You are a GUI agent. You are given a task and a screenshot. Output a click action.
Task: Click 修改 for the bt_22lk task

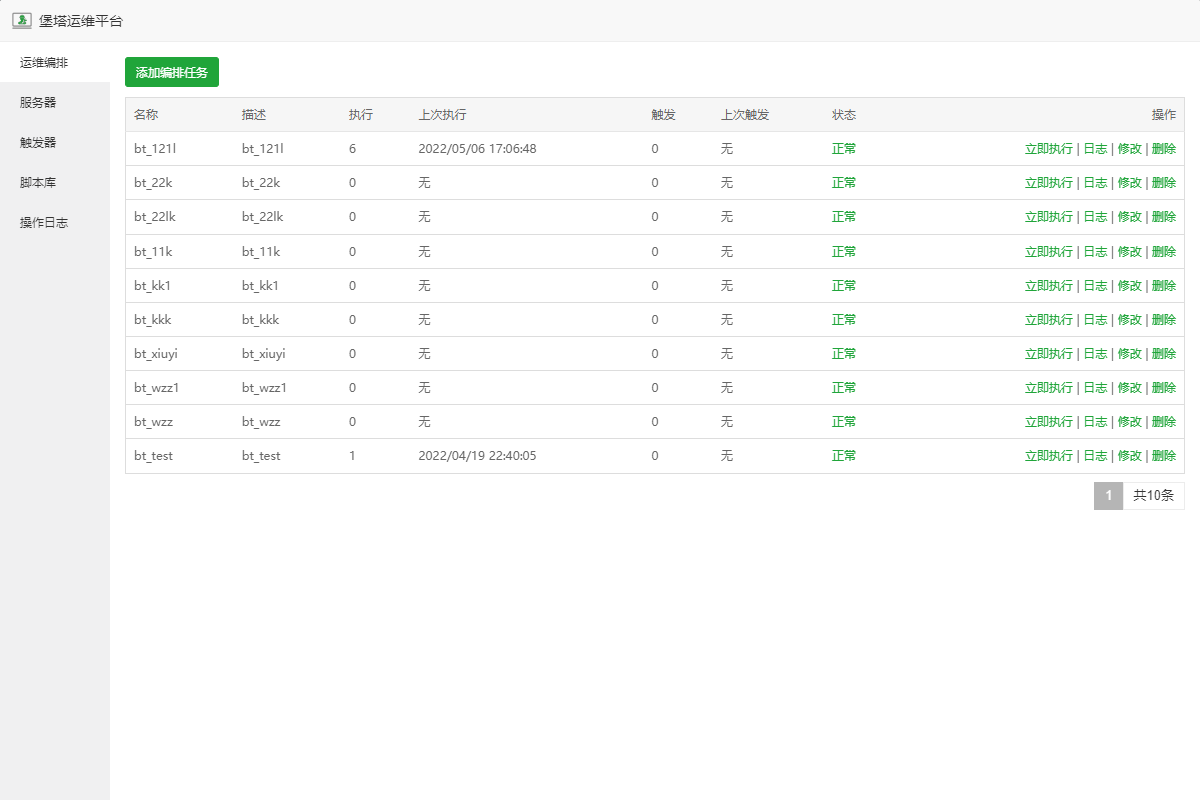(1129, 217)
